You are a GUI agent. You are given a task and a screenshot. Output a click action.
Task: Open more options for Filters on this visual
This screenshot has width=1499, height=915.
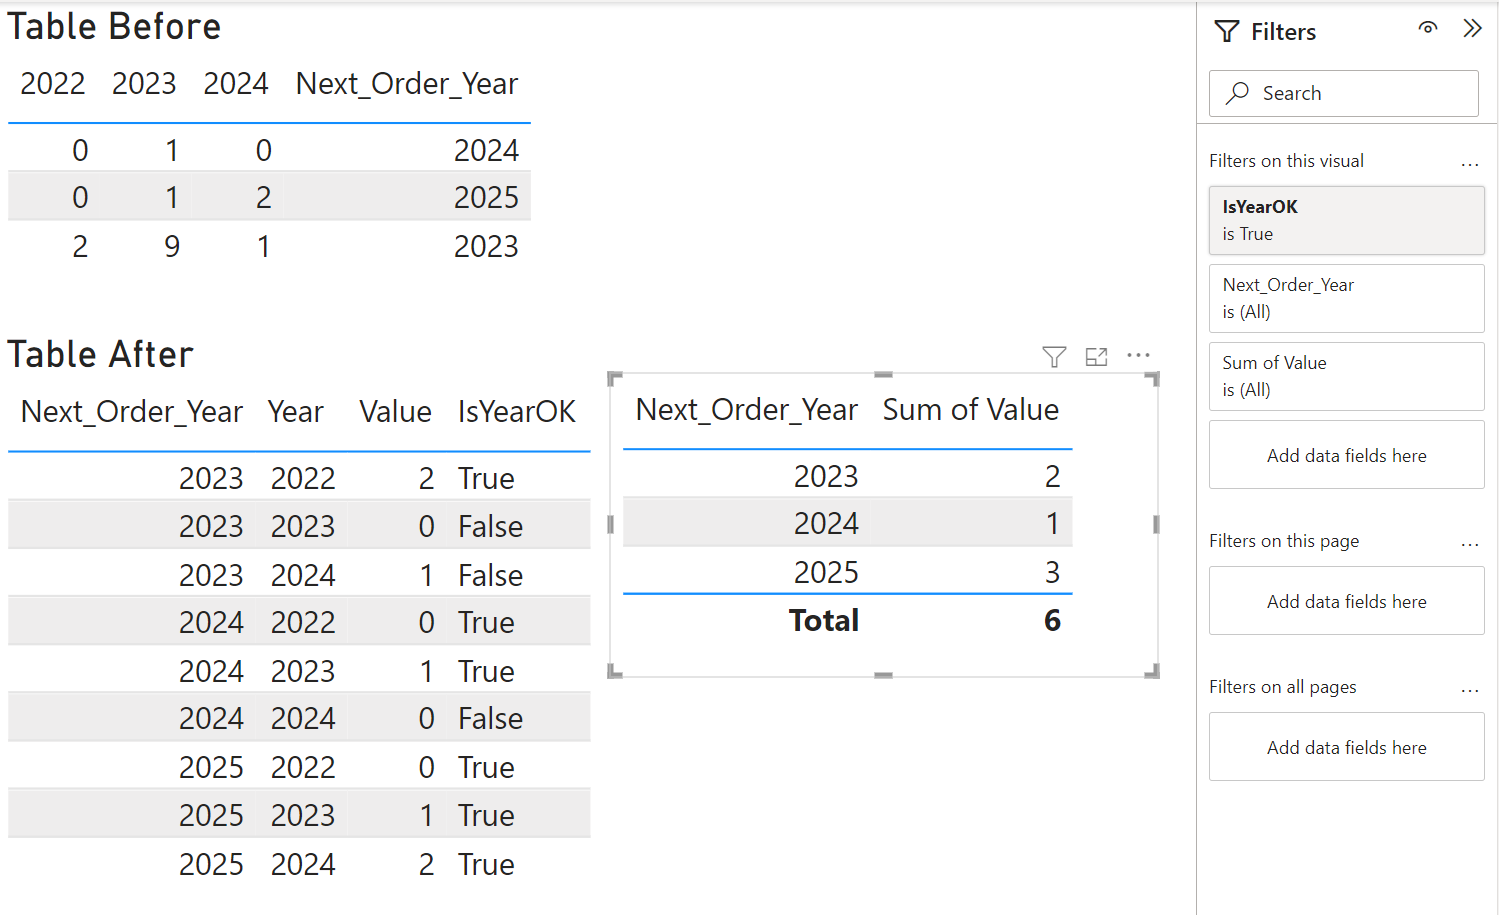1469,163
